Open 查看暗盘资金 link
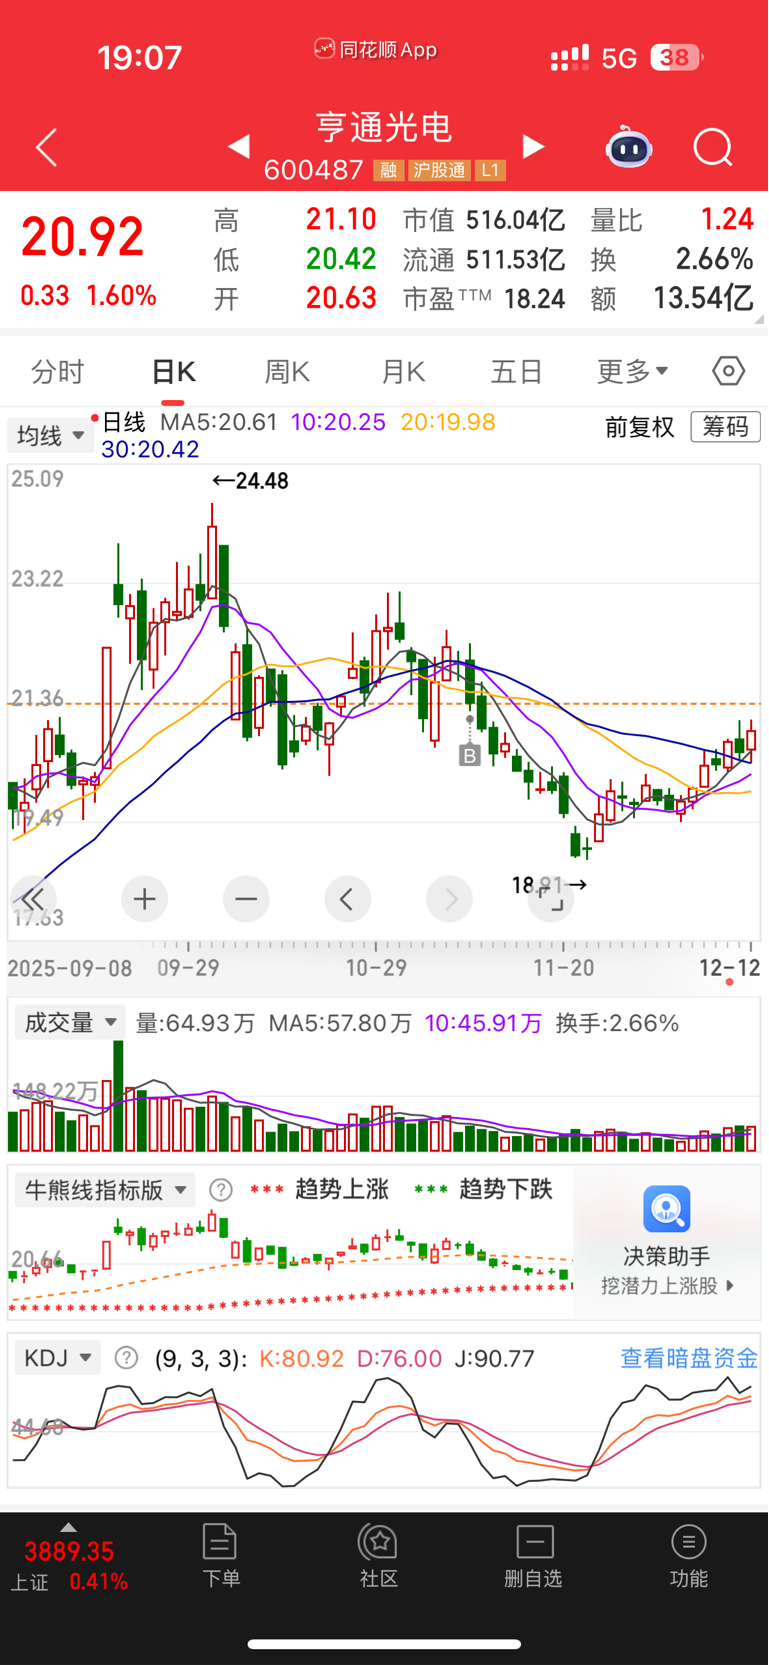 pos(689,1358)
